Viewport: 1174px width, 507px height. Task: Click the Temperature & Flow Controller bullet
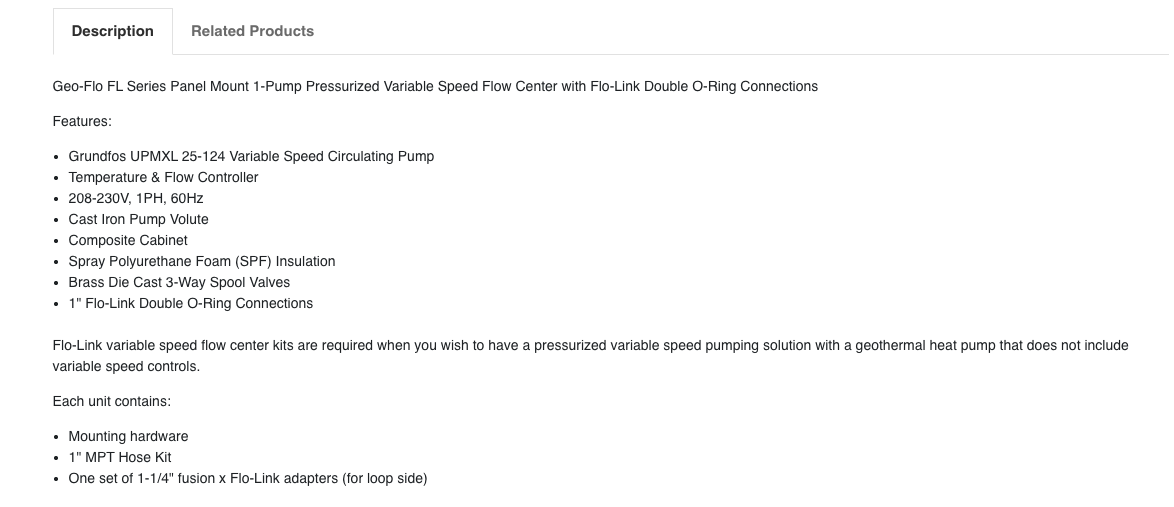[163, 177]
